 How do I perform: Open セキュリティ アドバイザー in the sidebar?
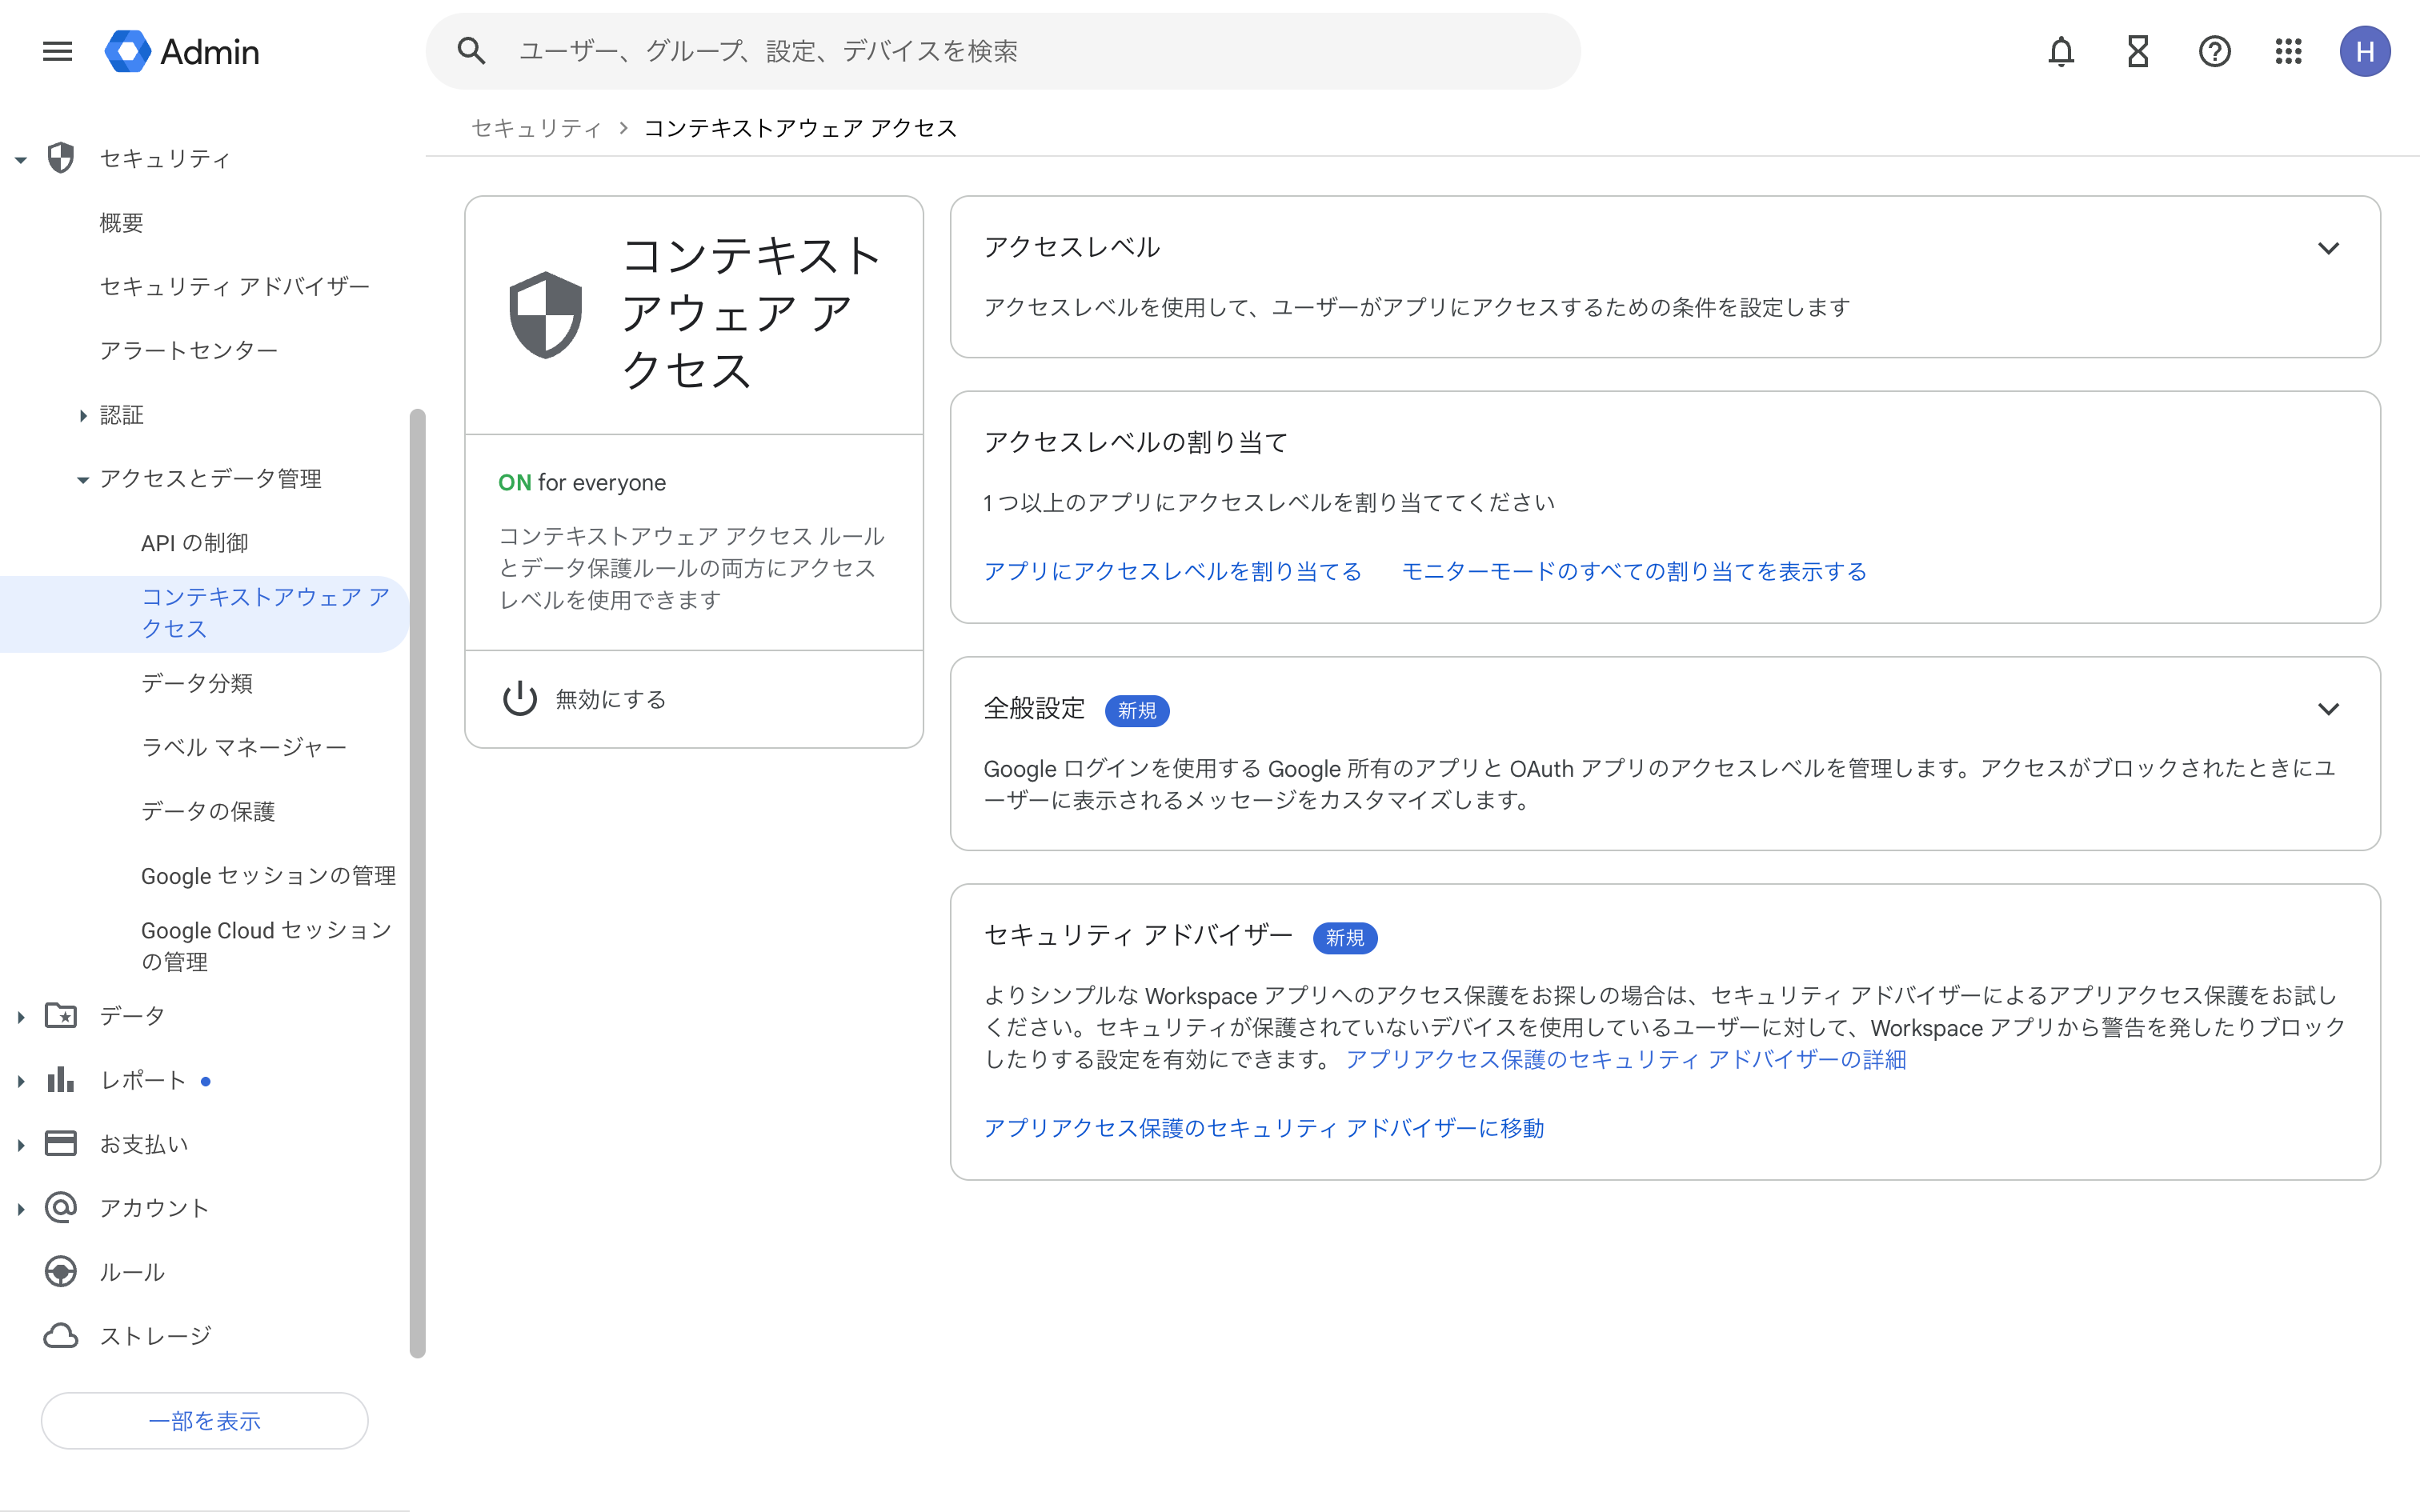click(x=233, y=285)
